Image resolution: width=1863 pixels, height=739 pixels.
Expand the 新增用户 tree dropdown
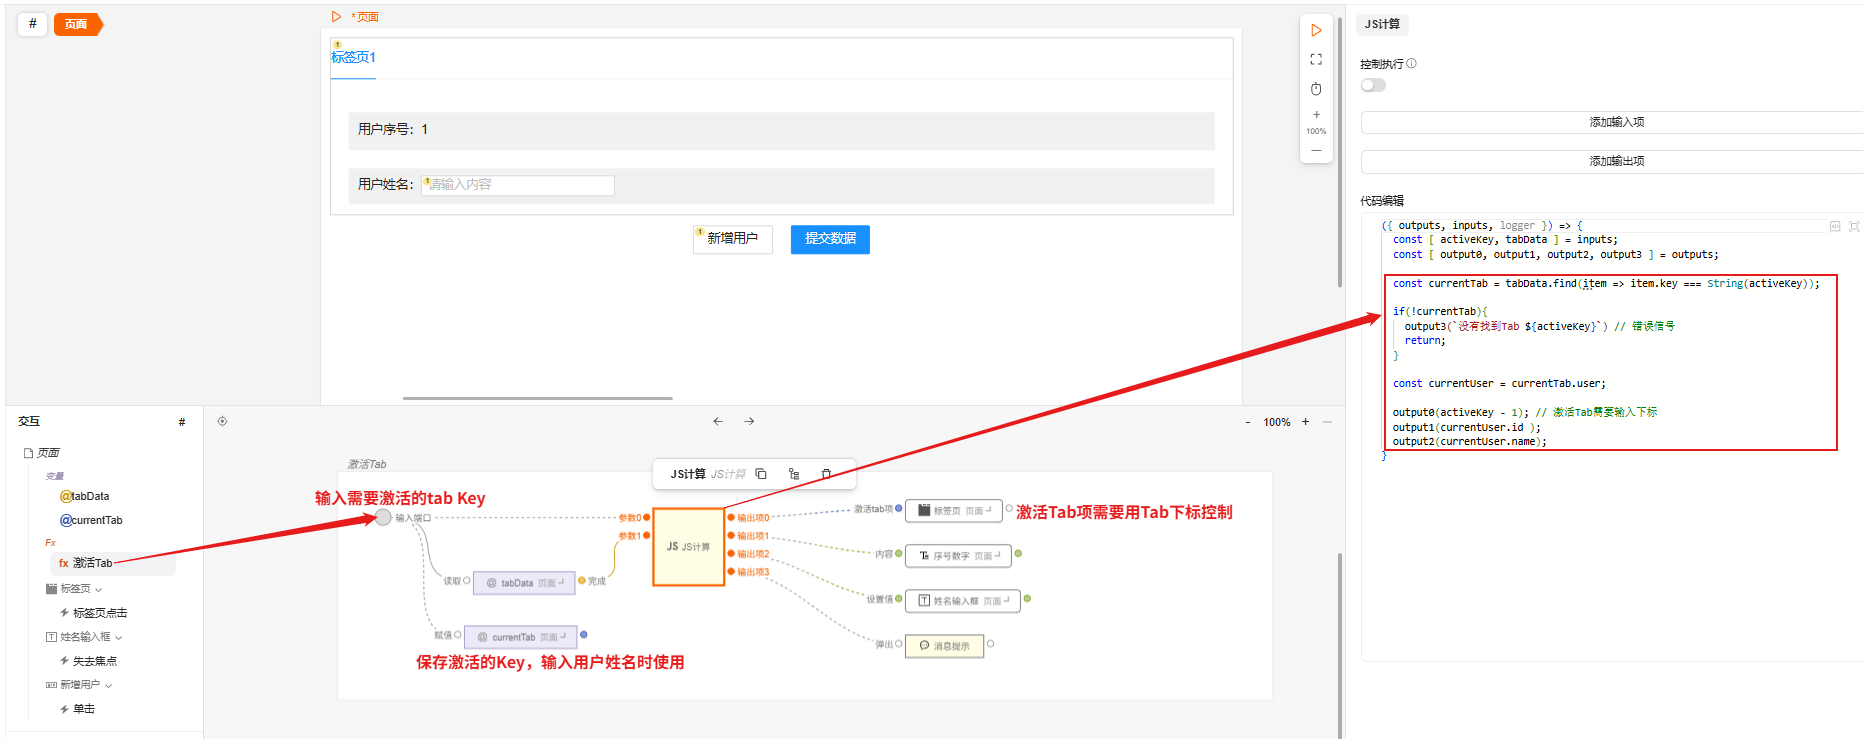click(109, 686)
